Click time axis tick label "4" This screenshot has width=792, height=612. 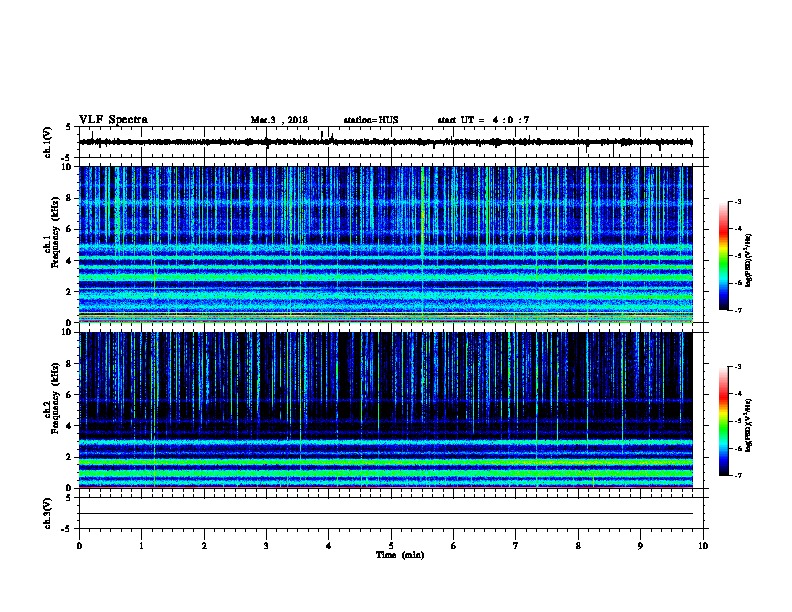point(328,546)
